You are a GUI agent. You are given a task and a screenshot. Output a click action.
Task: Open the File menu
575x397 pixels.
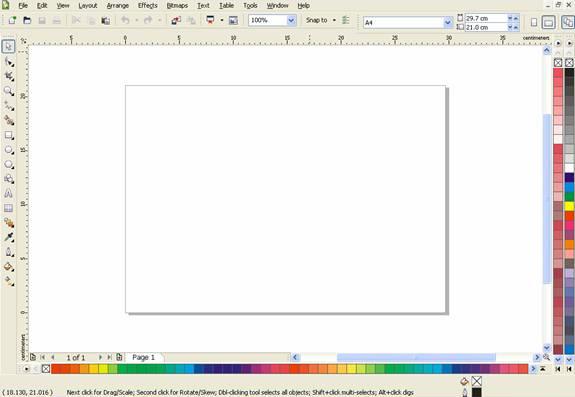coord(23,5)
